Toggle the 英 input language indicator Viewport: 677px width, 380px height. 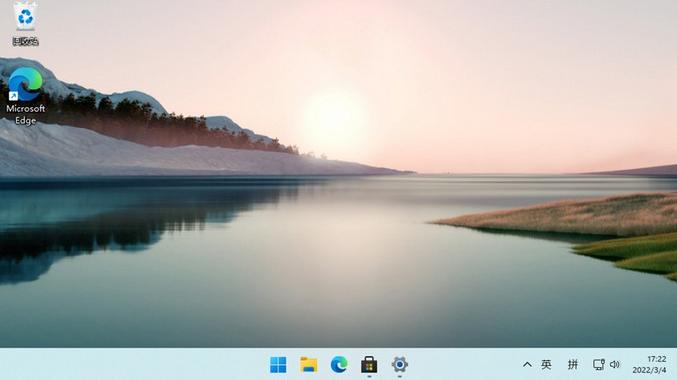pos(546,365)
